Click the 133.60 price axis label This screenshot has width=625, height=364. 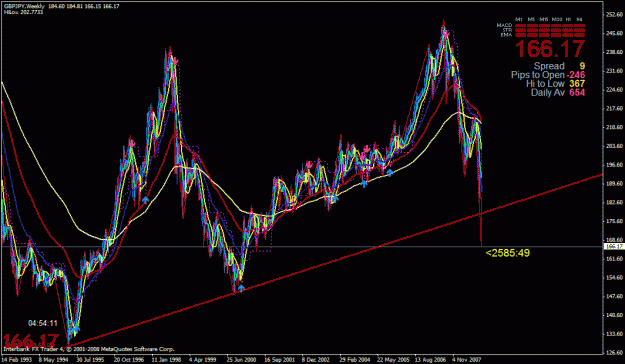click(x=613, y=333)
